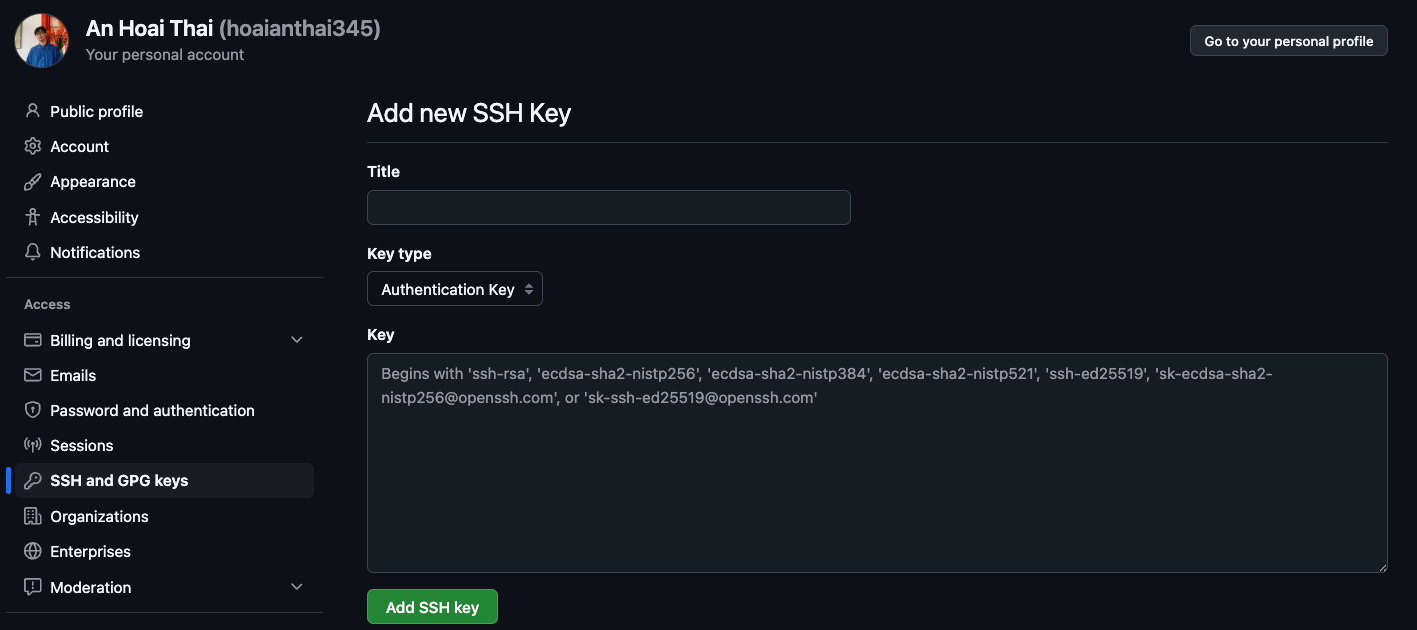Click the Sessions broadcast icon

[33, 445]
